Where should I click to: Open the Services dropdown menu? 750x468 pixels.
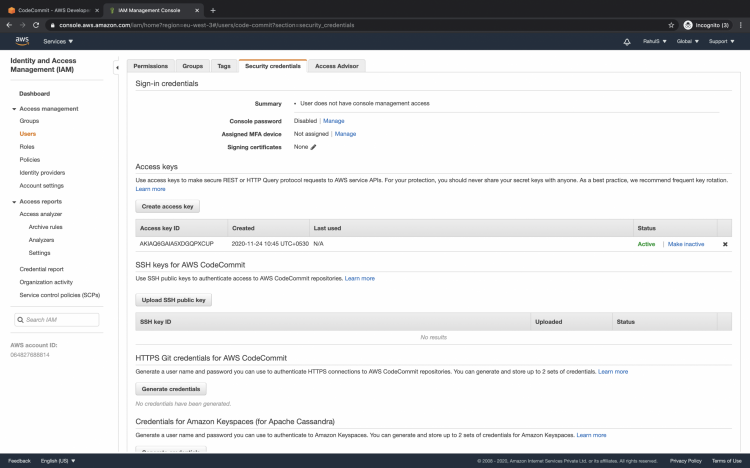[58, 41]
